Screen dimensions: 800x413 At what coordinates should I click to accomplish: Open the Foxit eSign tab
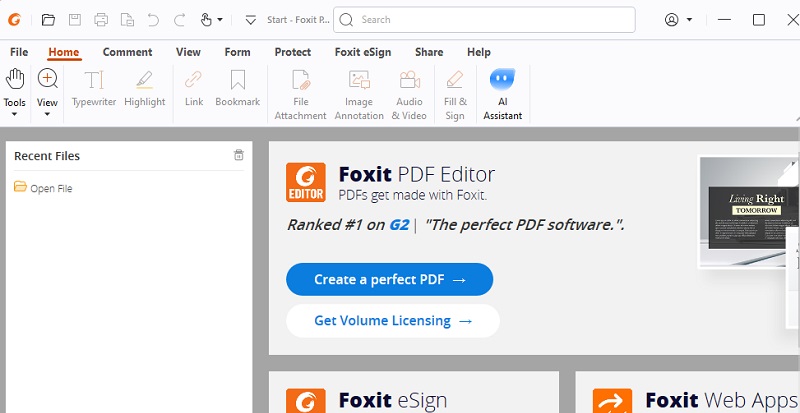coord(363,52)
